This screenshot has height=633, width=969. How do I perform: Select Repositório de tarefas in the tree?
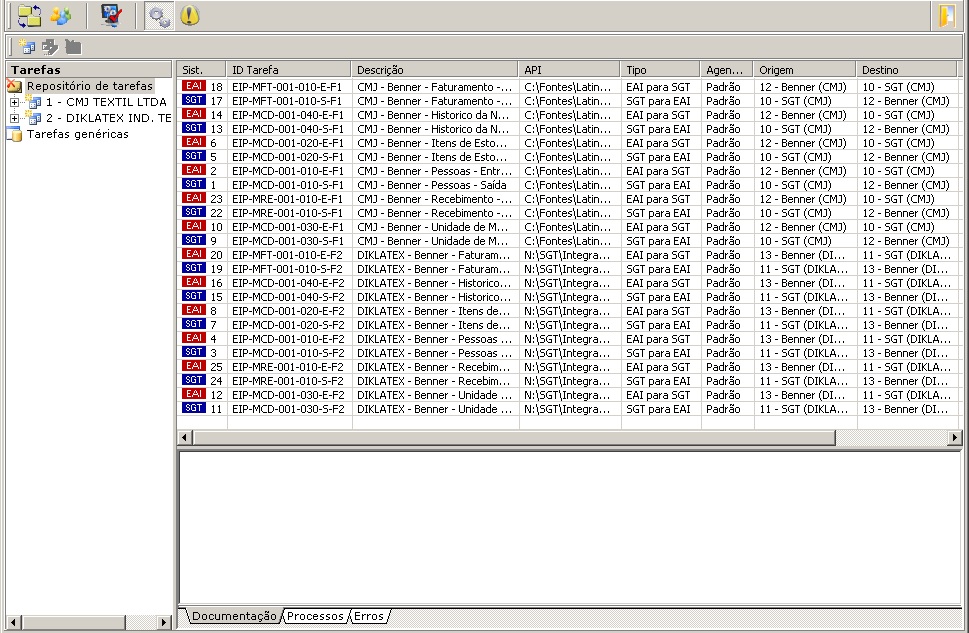89,86
